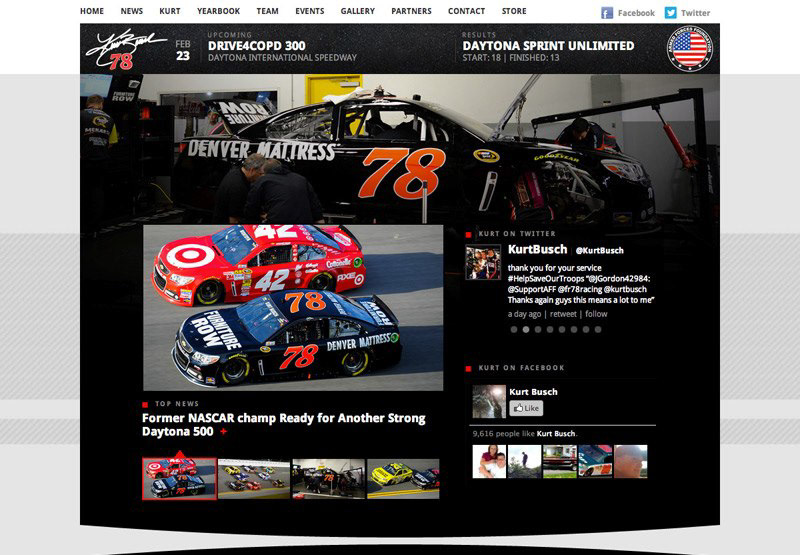Screen dimensions: 800x555
Task: Select the second tweet pagination dot
Action: (x=526, y=330)
